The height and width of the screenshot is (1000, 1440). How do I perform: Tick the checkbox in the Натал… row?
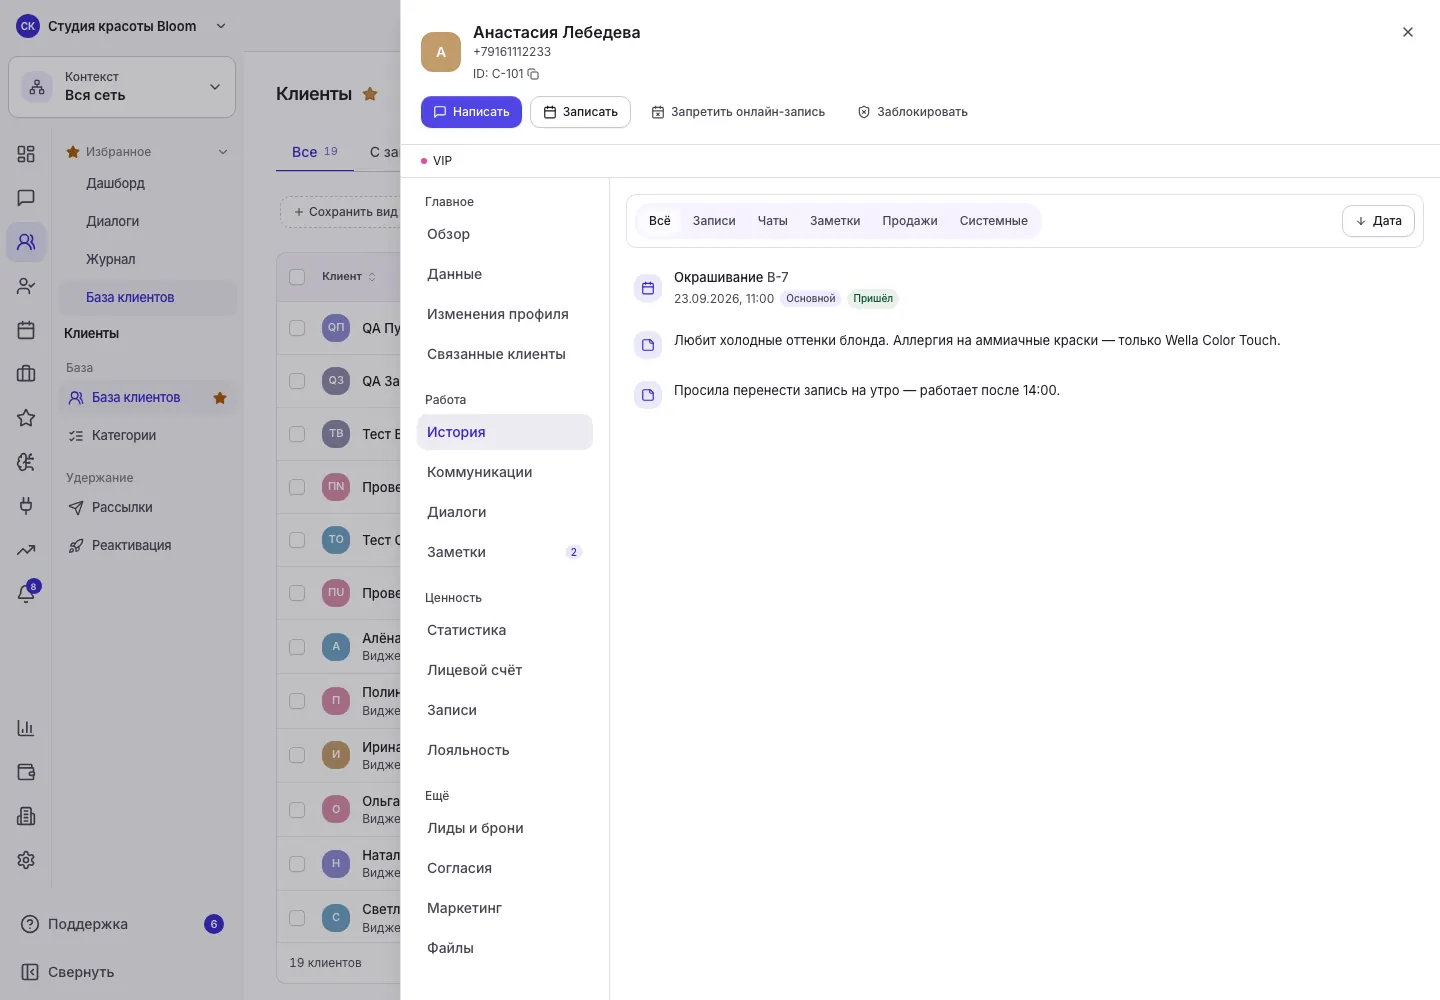click(297, 863)
